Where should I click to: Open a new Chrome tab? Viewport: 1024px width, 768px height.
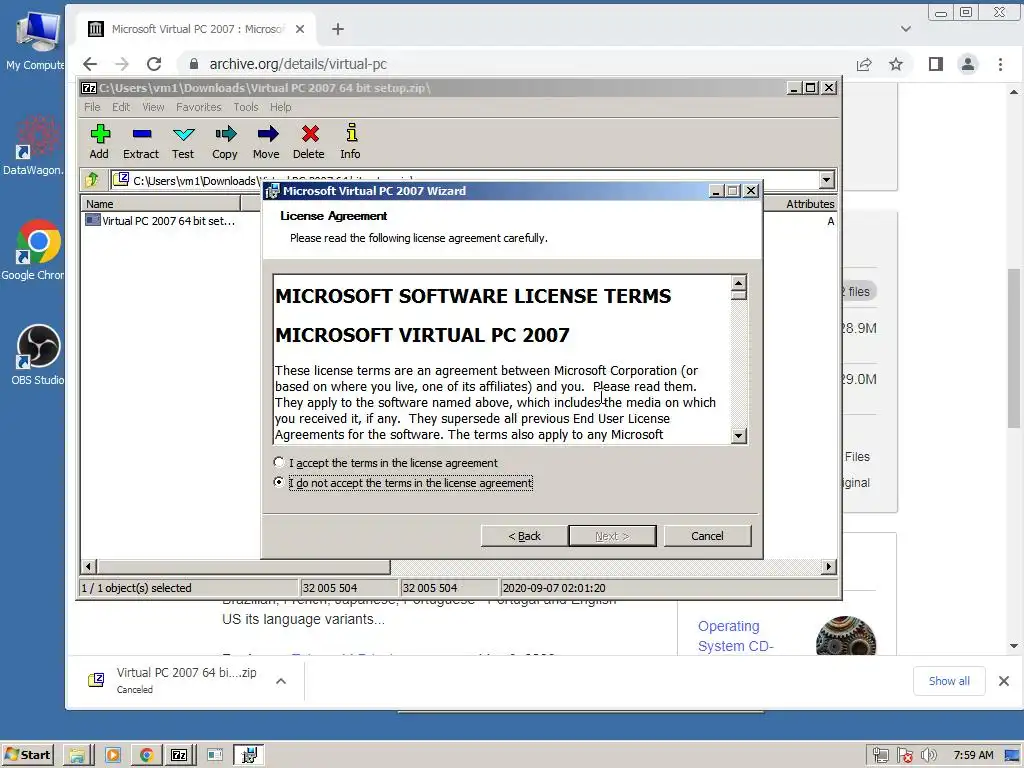[x=338, y=29]
